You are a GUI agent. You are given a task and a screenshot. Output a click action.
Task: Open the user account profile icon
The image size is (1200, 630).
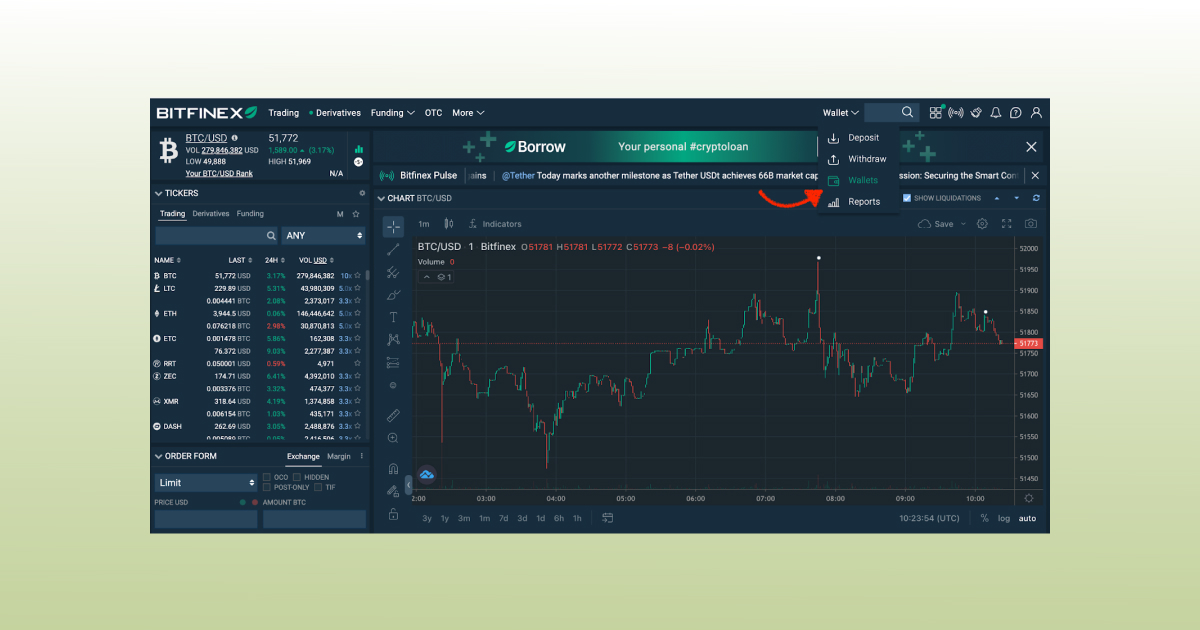point(1036,113)
